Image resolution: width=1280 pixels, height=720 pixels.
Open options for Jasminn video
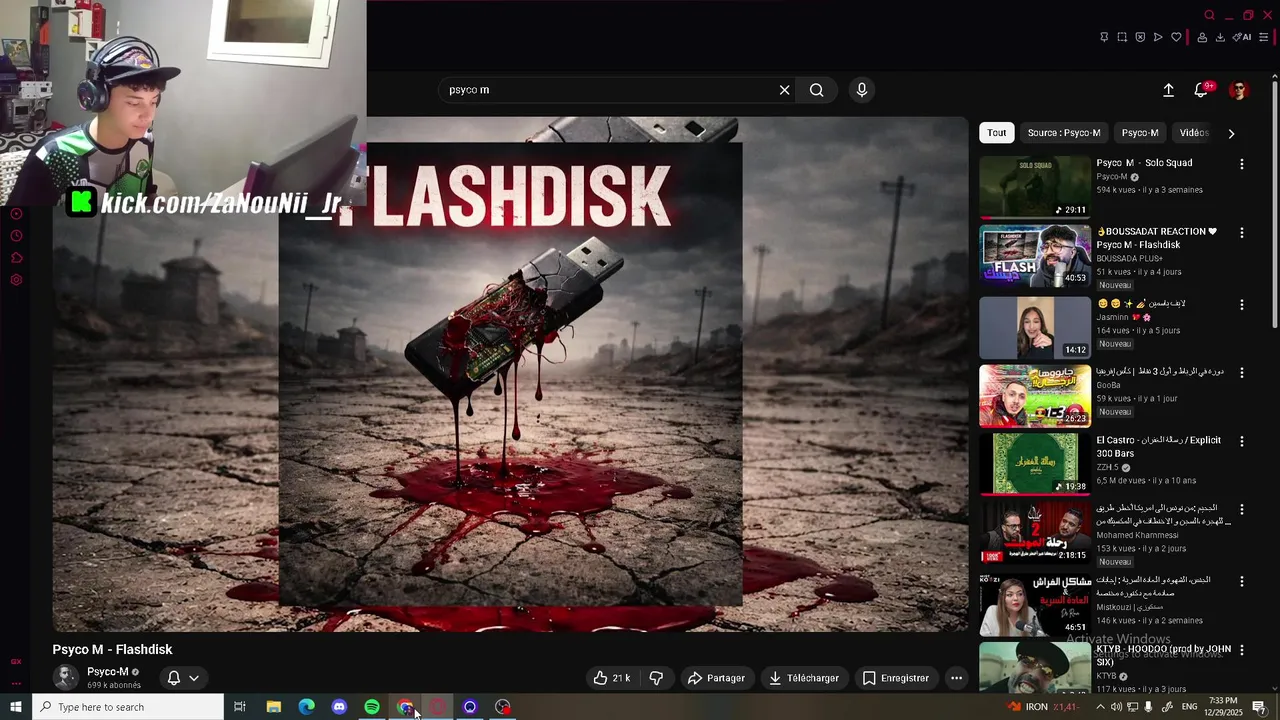point(1242,305)
